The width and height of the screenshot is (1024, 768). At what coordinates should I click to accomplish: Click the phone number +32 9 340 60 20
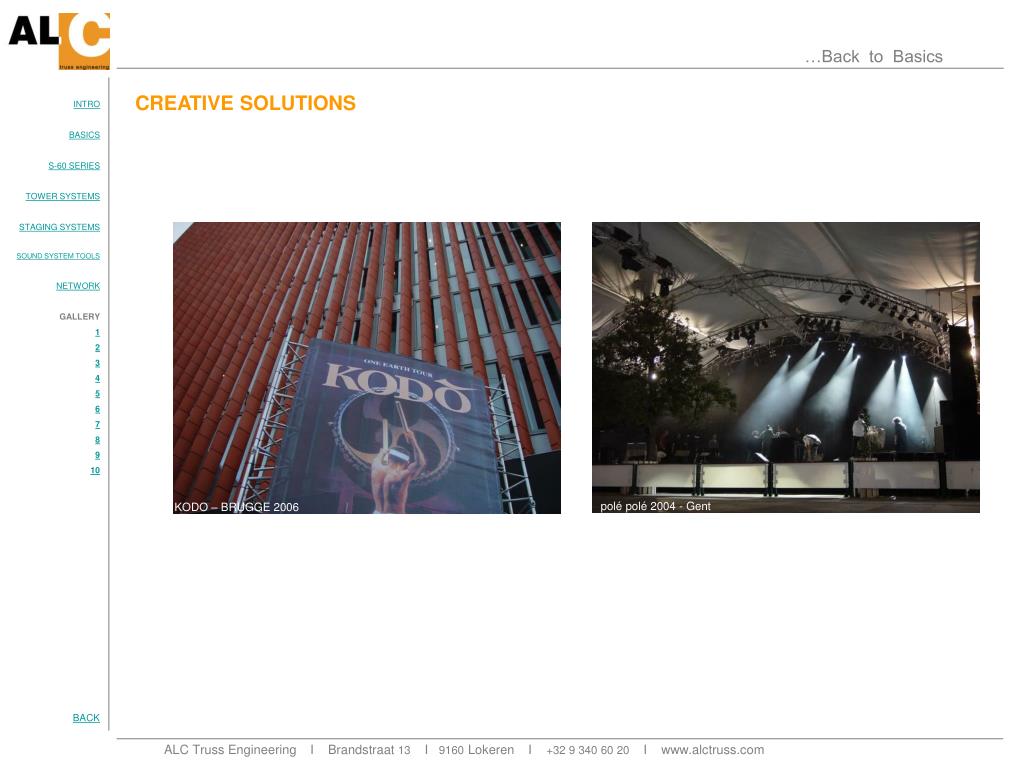click(588, 750)
